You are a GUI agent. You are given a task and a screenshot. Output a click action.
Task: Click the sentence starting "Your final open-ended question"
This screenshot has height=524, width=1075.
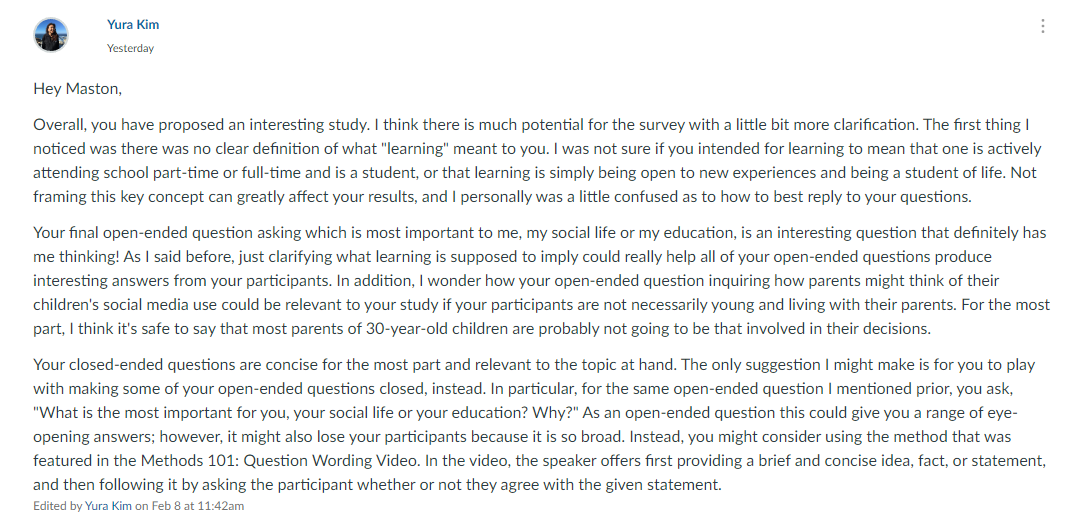pos(540,245)
